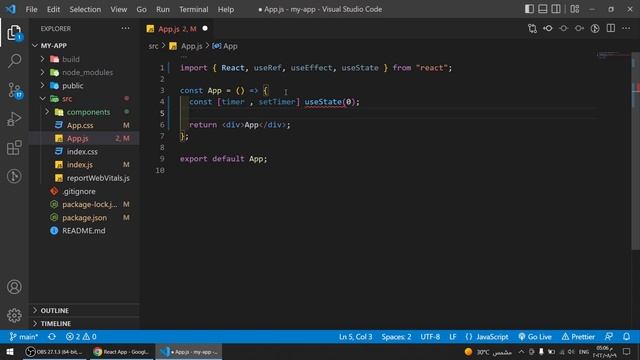Expand the build folder
This screenshot has height=360, width=640.
point(84,59)
